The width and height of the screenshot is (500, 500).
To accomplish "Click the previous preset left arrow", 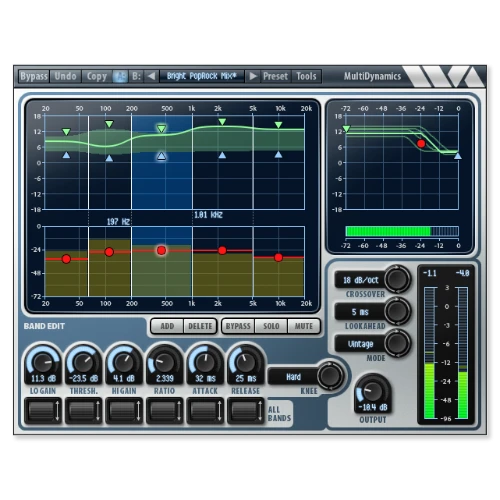I will click(151, 76).
